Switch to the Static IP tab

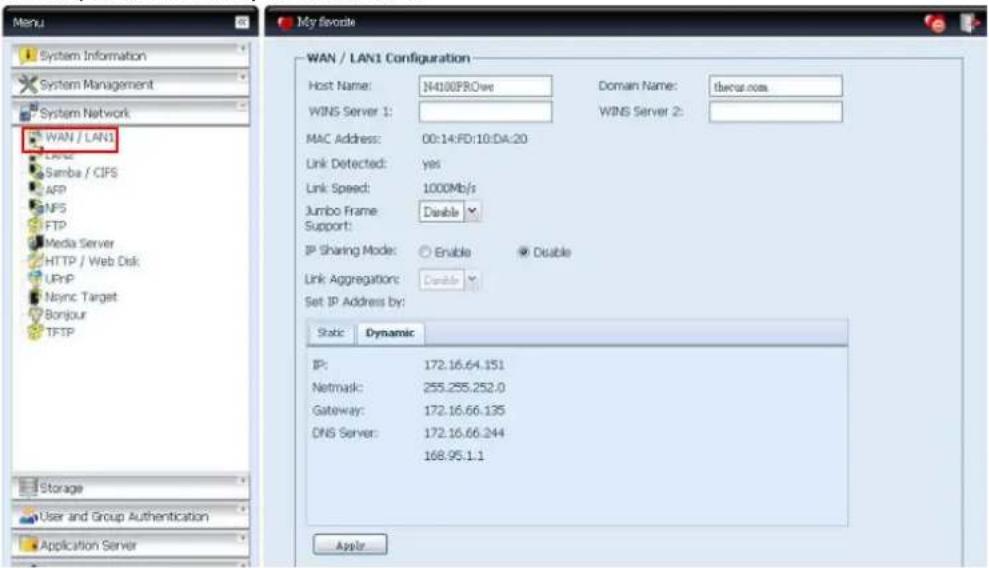click(x=331, y=333)
